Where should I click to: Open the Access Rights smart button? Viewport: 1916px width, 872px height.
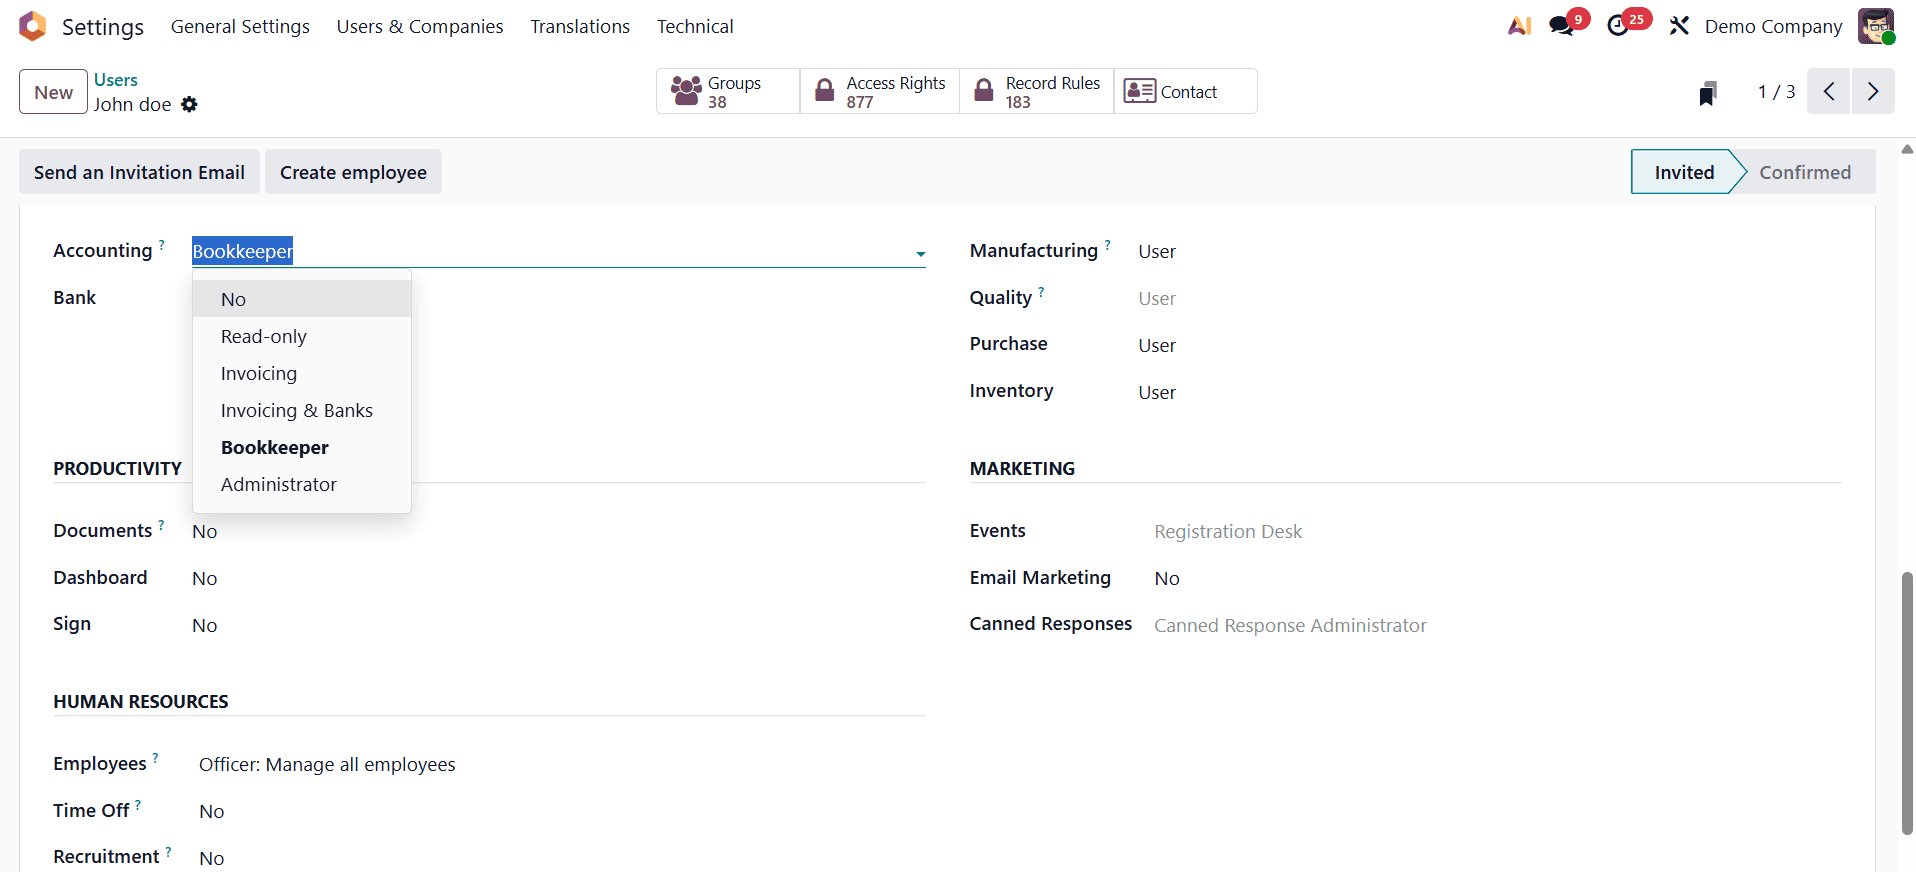click(878, 91)
